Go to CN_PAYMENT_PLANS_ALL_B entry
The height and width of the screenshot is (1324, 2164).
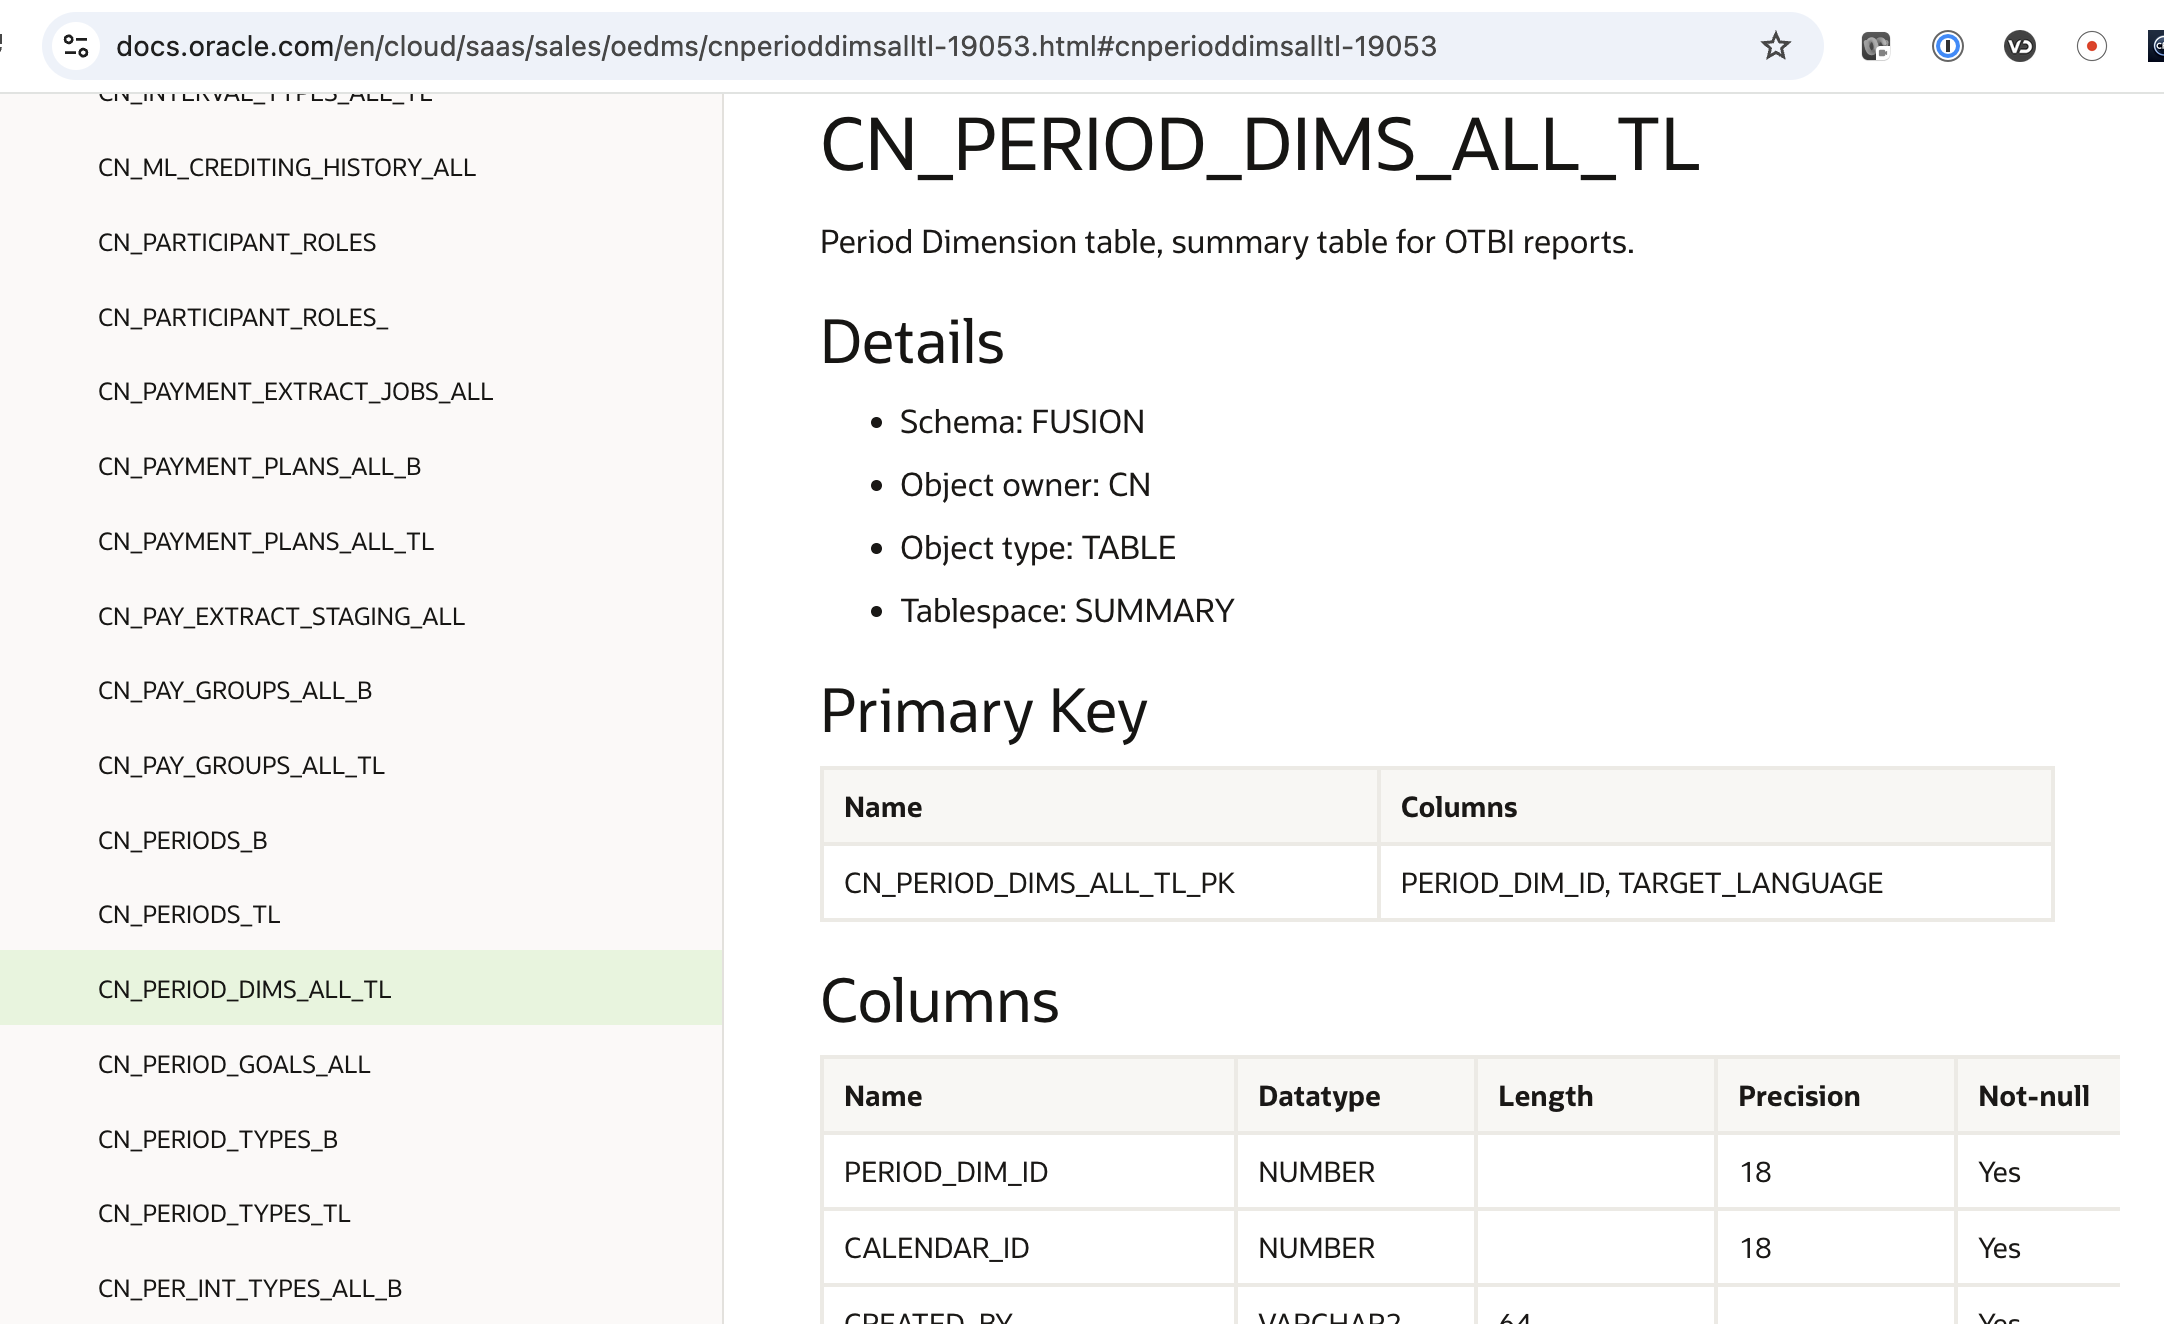click(259, 466)
